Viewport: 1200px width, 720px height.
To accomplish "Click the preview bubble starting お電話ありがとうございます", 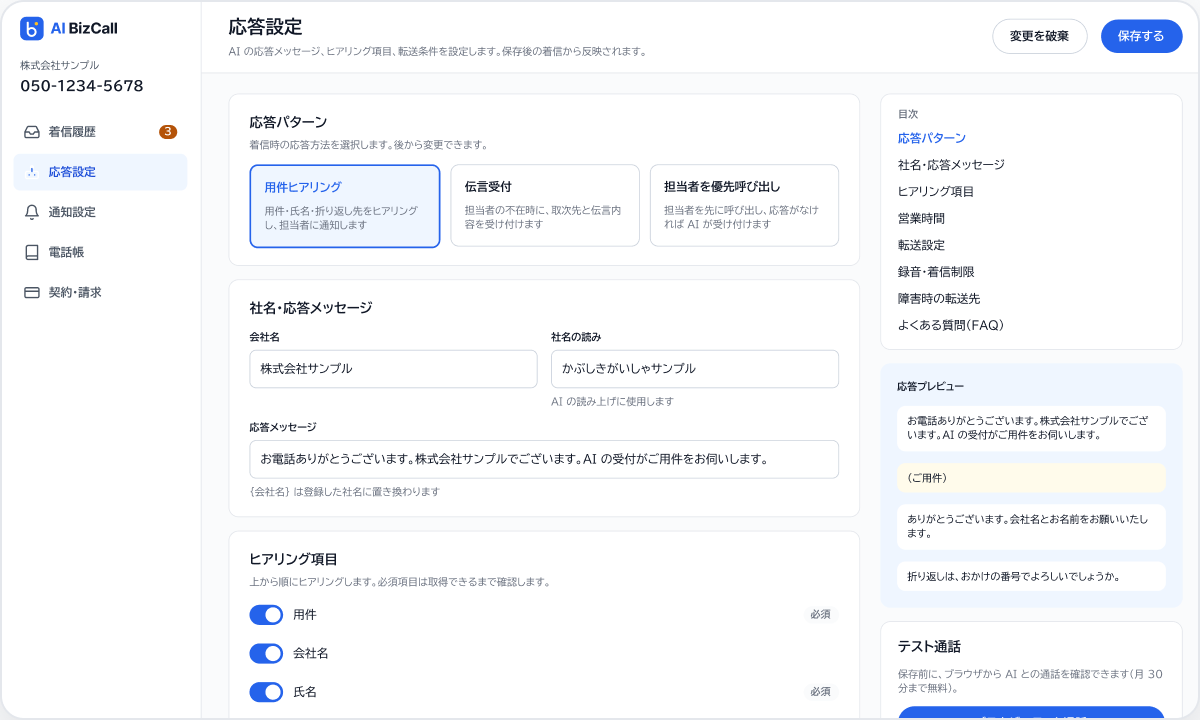I will pyautogui.click(x=1031, y=427).
